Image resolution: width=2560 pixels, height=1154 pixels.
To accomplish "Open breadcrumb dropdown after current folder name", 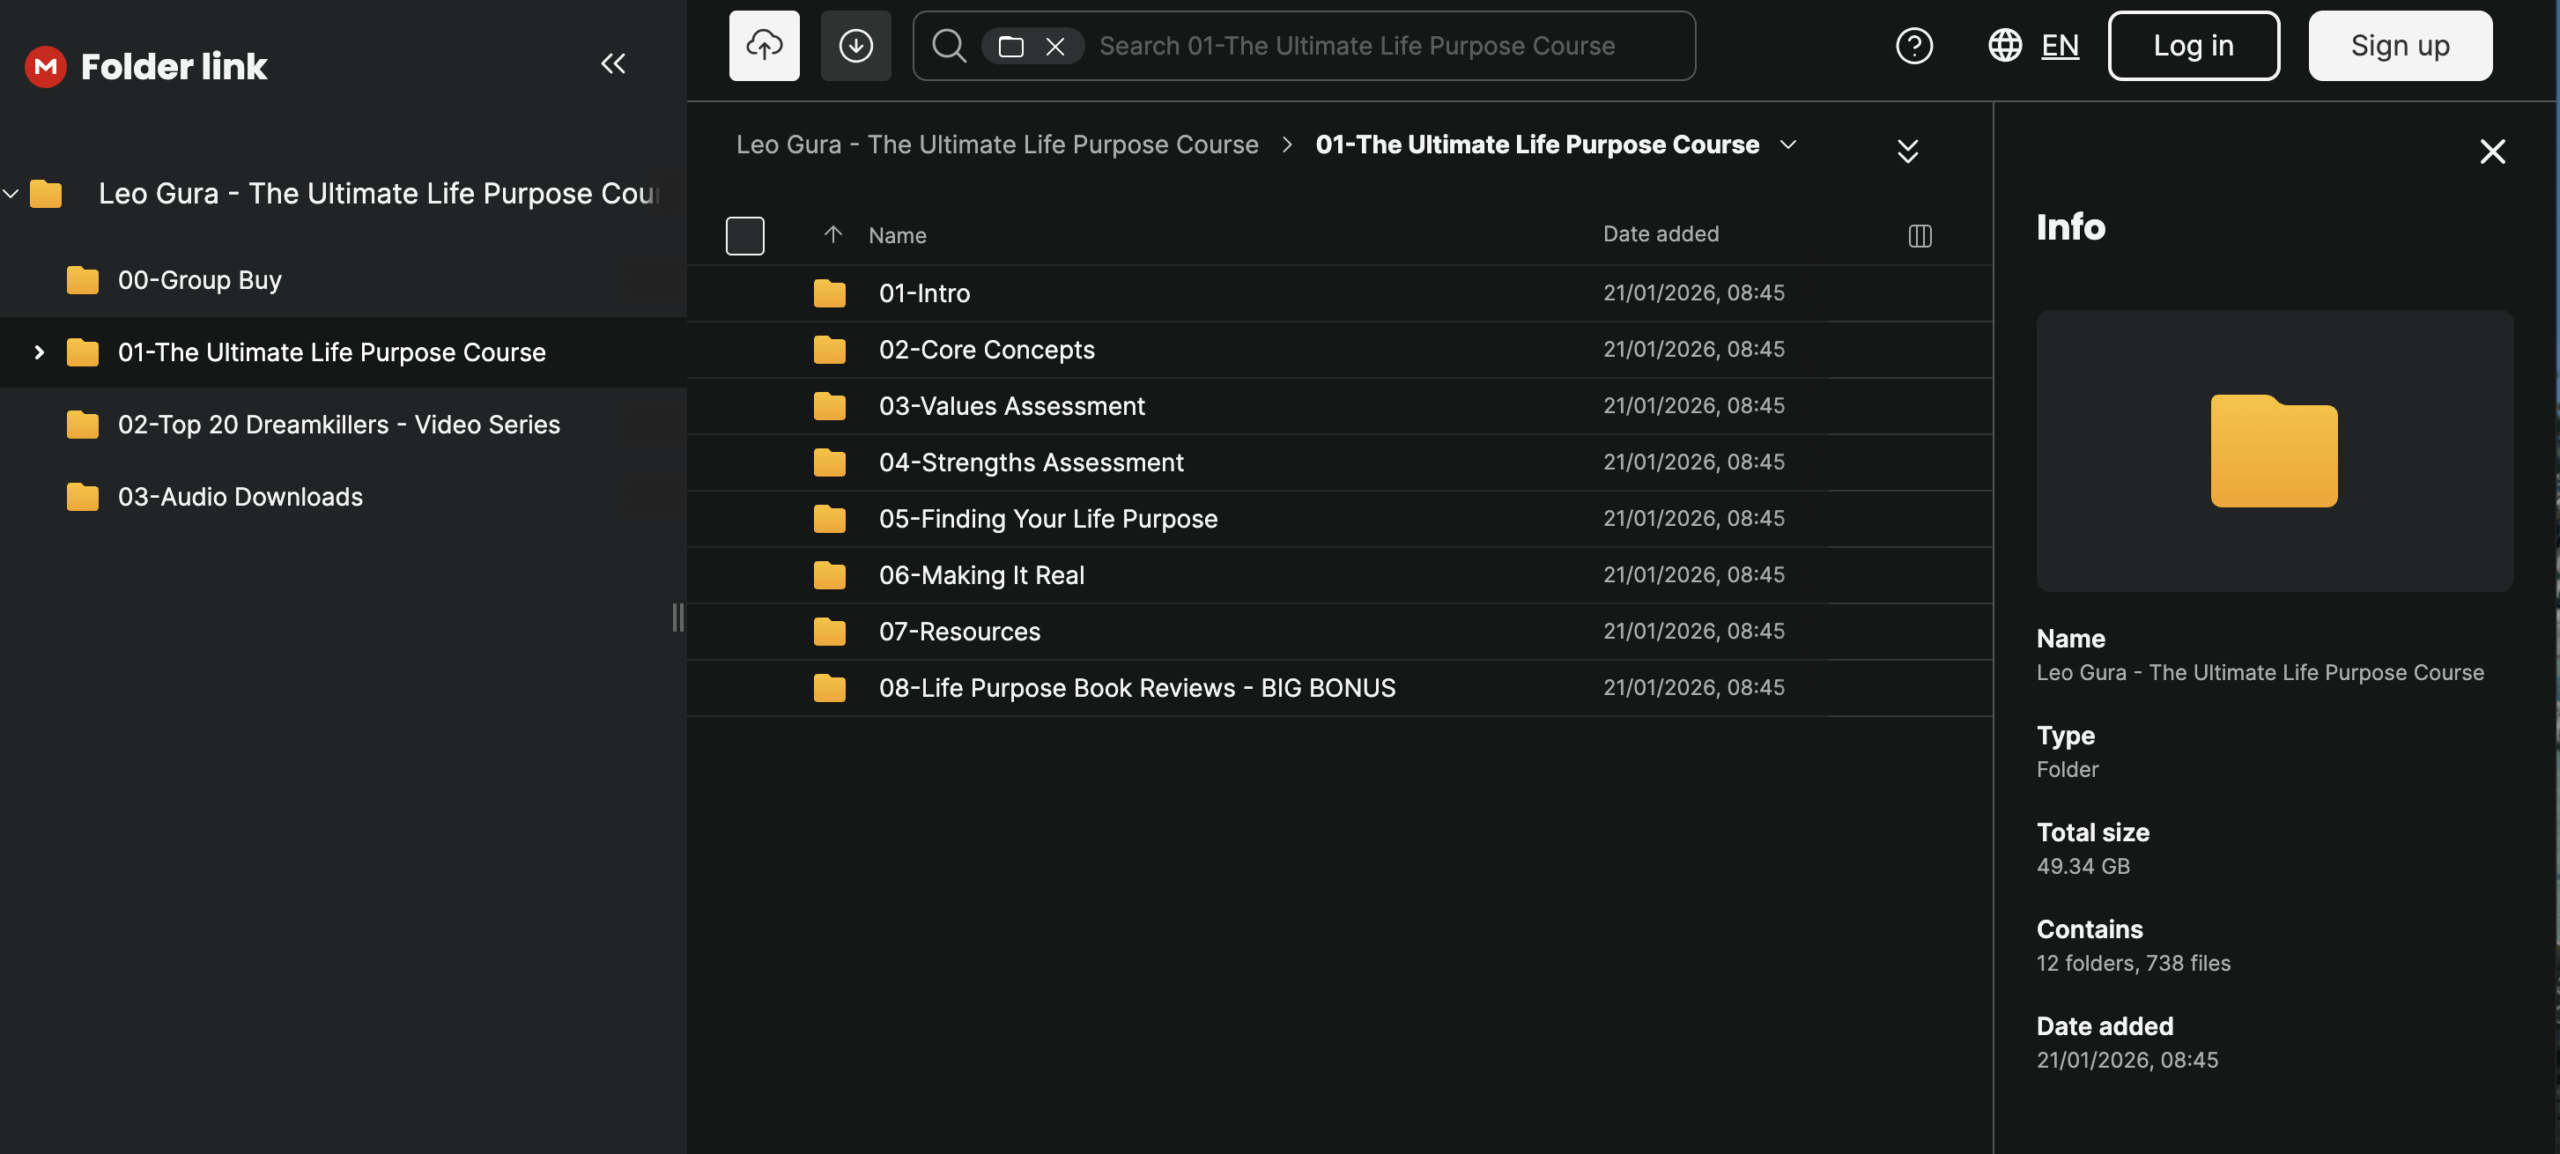I will tap(1788, 145).
